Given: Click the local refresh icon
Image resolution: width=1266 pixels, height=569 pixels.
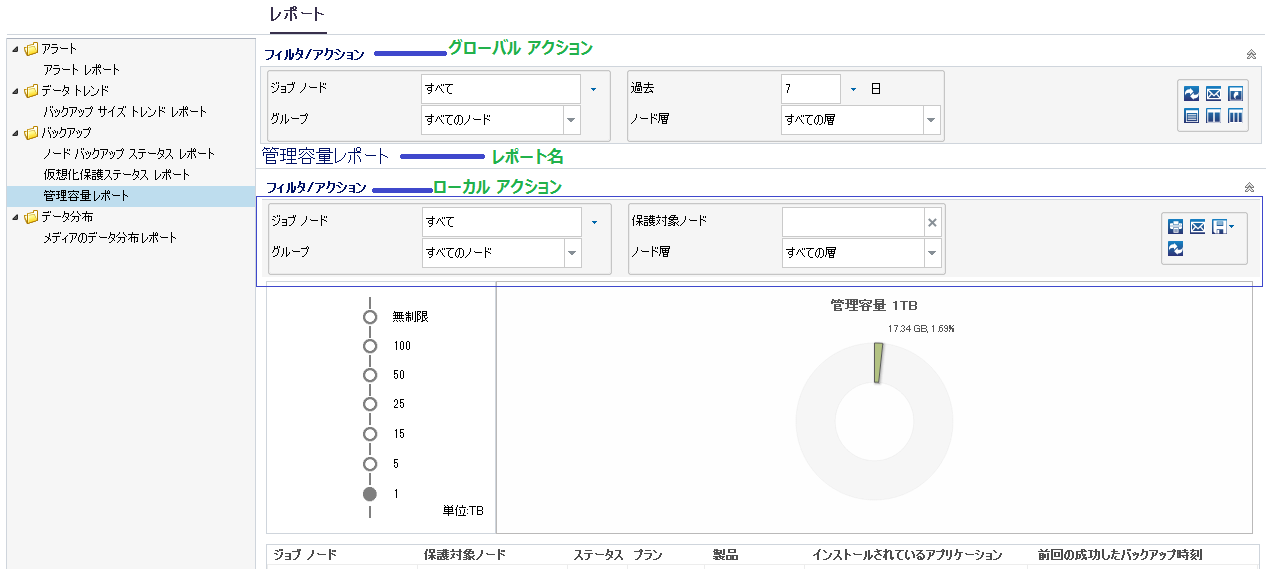Looking at the screenshot, I should point(1175,249).
